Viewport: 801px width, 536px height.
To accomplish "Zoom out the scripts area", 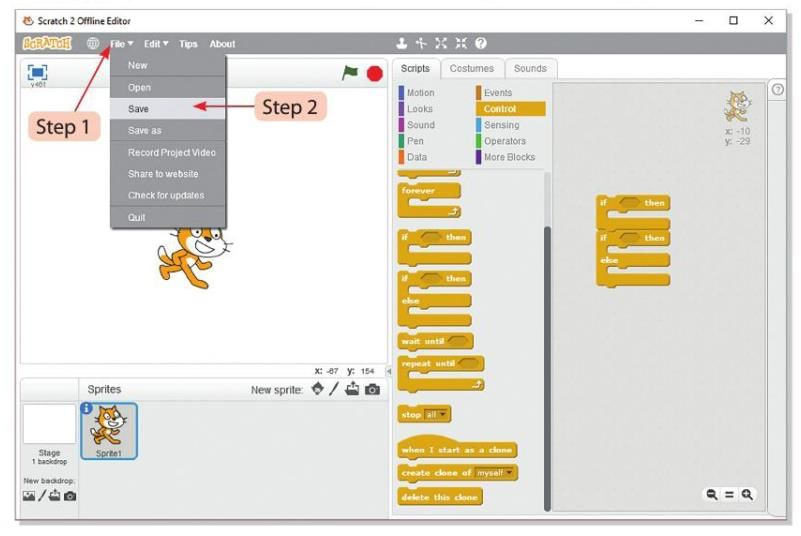I will [712, 495].
